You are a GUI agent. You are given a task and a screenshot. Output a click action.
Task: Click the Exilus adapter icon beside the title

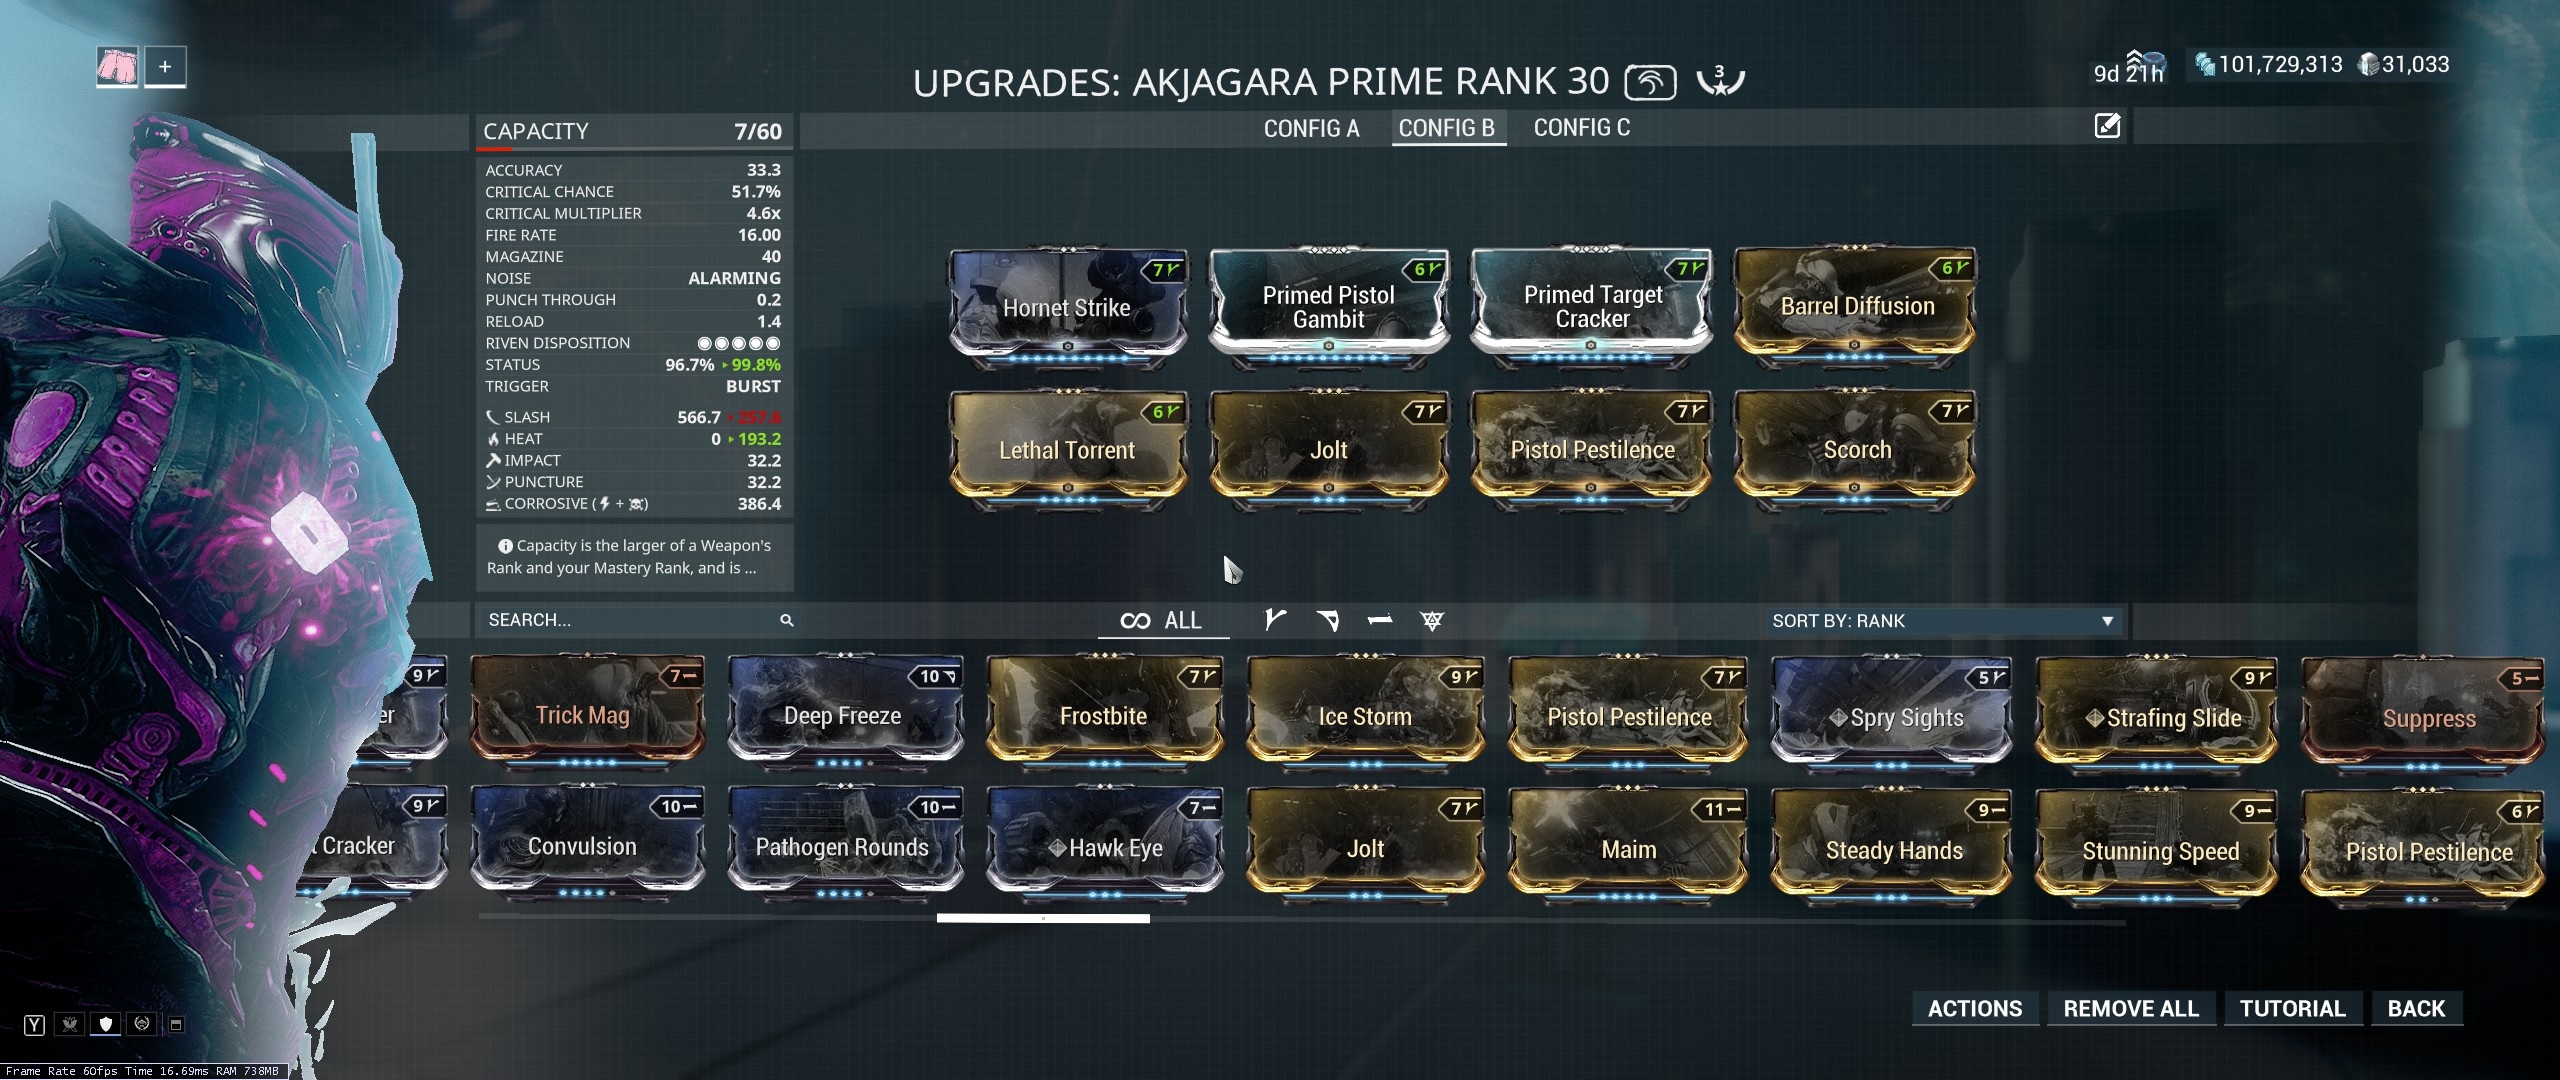tap(1650, 82)
